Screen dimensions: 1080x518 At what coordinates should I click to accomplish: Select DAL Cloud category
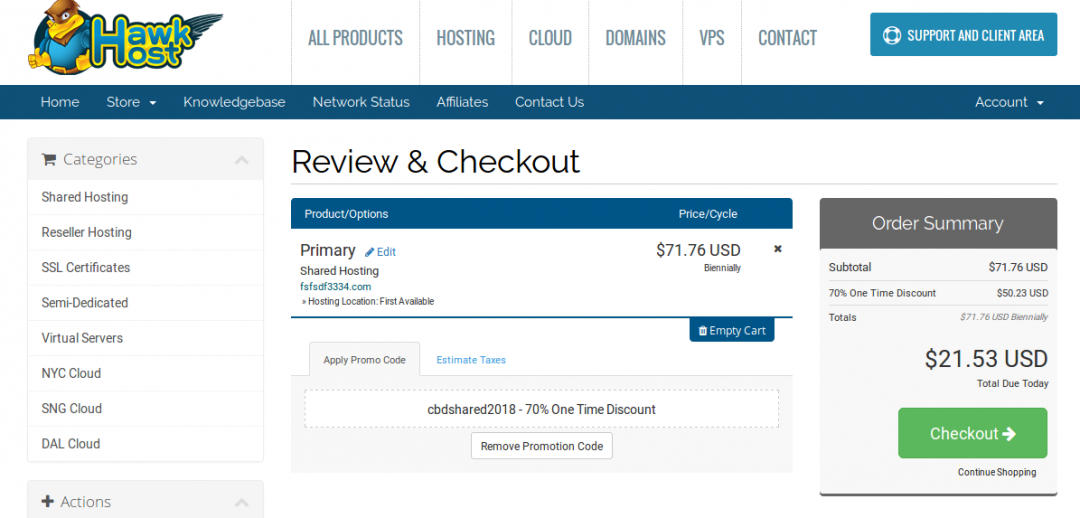coord(145,444)
